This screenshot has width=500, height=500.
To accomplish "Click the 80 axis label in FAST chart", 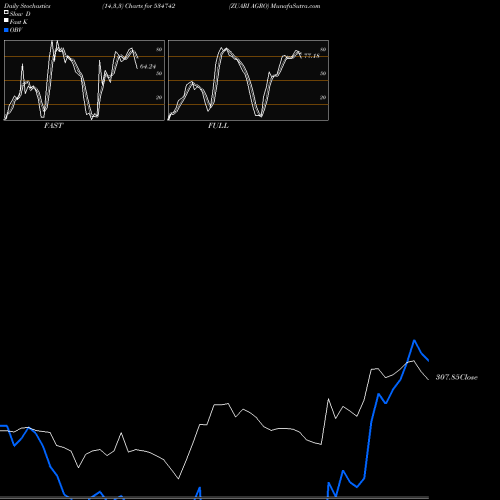I will (159, 49).
